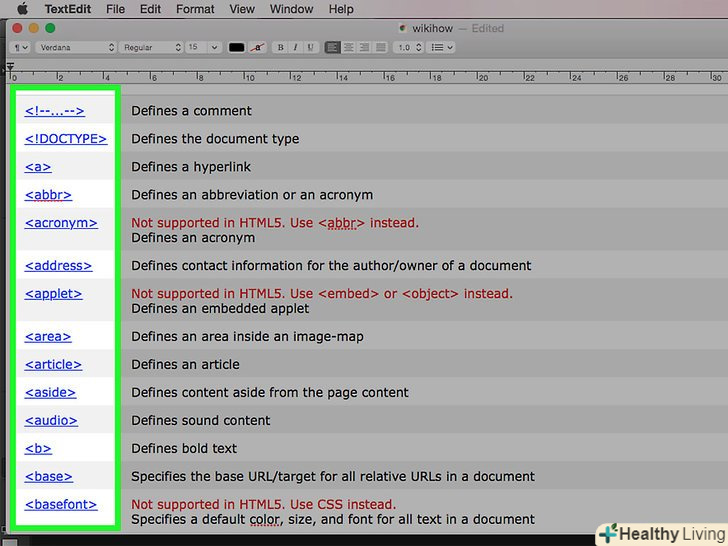Open the Window menu in menu bar

point(291,9)
